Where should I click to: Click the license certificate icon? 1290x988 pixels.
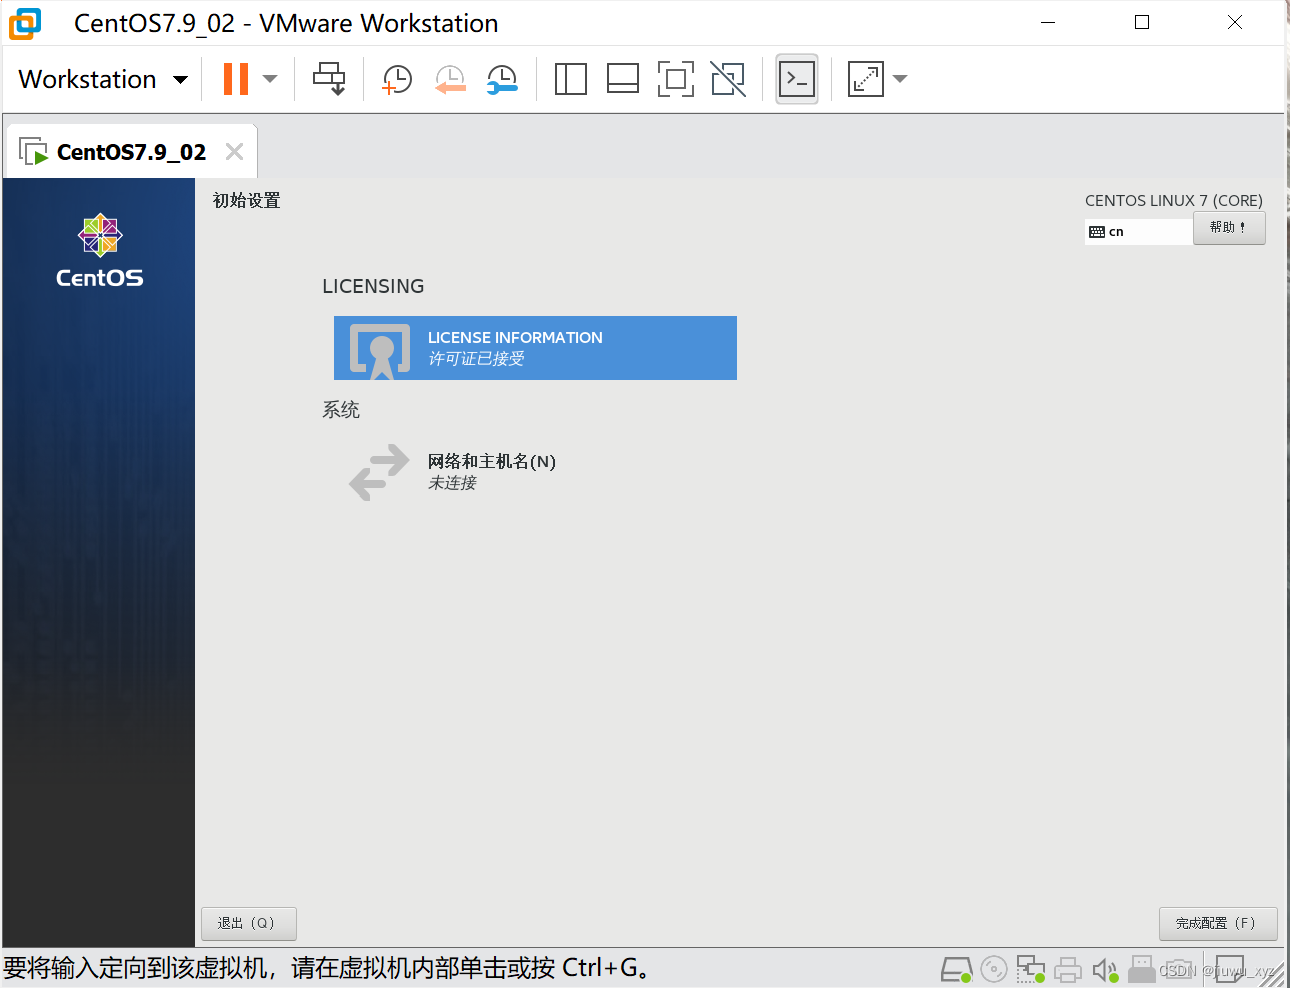click(x=380, y=351)
